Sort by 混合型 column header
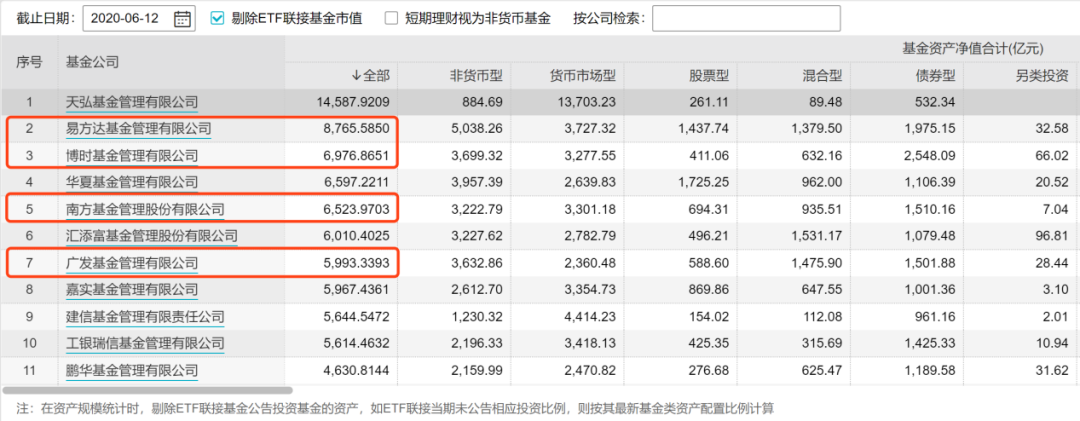 pyautogui.click(x=822, y=75)
